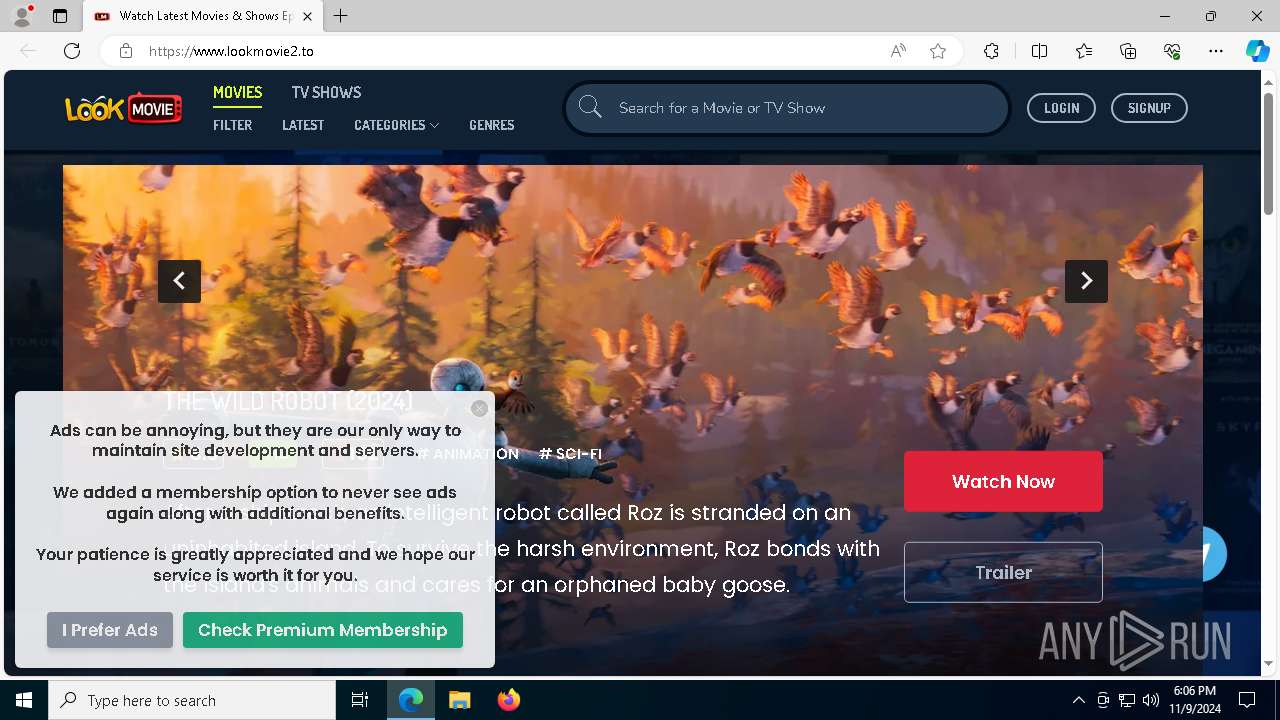Open Edge Settings and more menu
1280x720 pixels.
1216,51
